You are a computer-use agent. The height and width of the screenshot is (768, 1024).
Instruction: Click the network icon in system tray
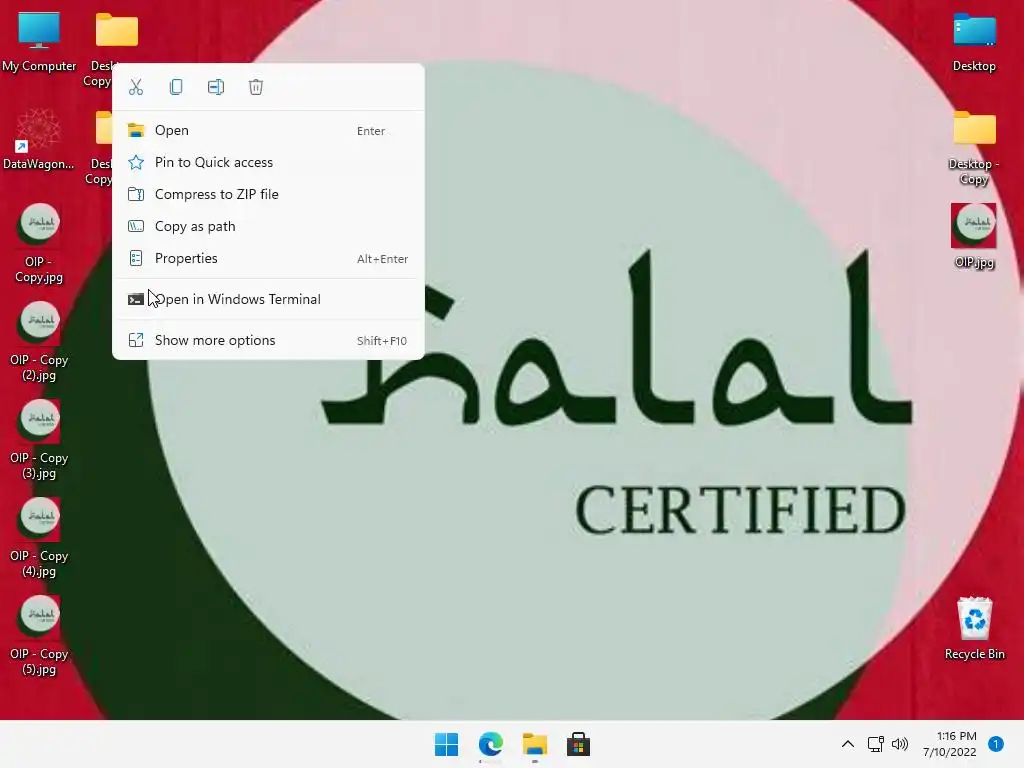click(x=875, y=744)
